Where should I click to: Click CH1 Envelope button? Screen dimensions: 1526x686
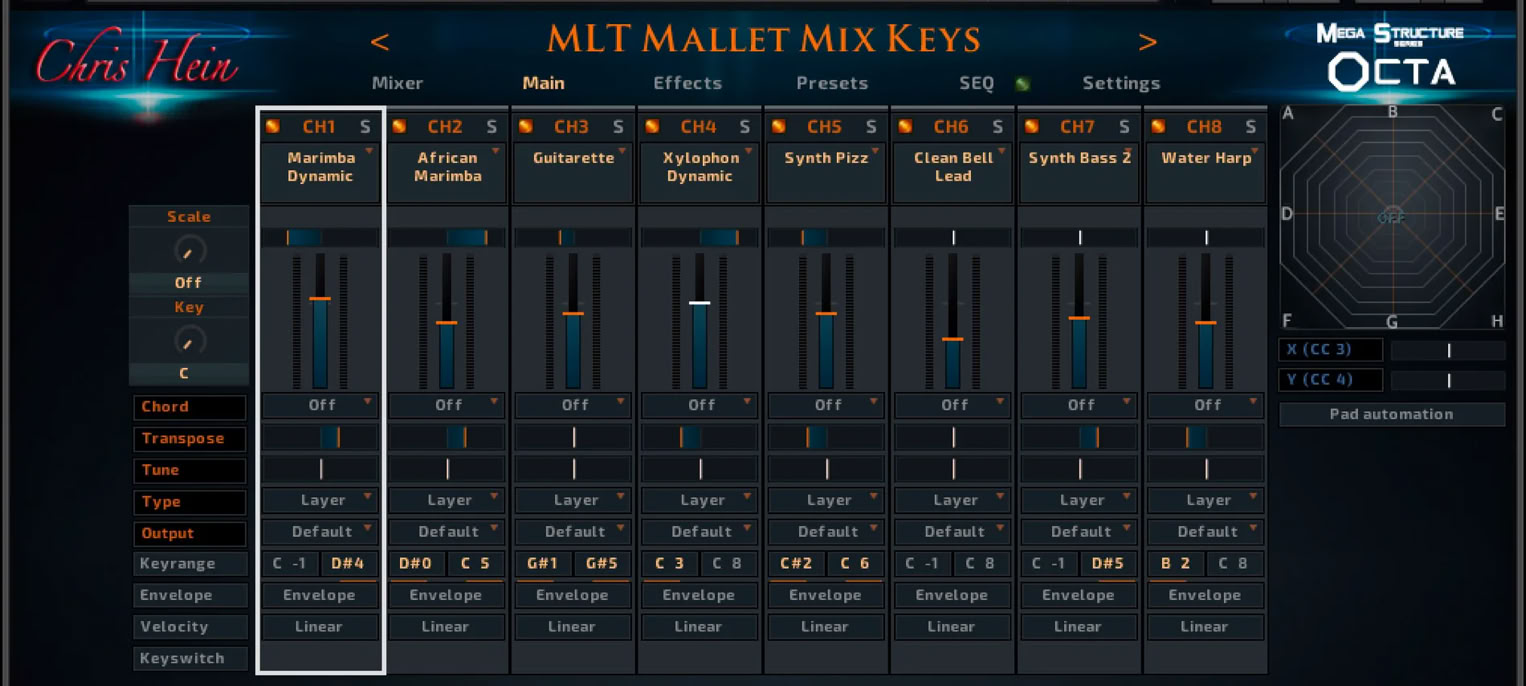pyautogui.click(x=321, y=595)
